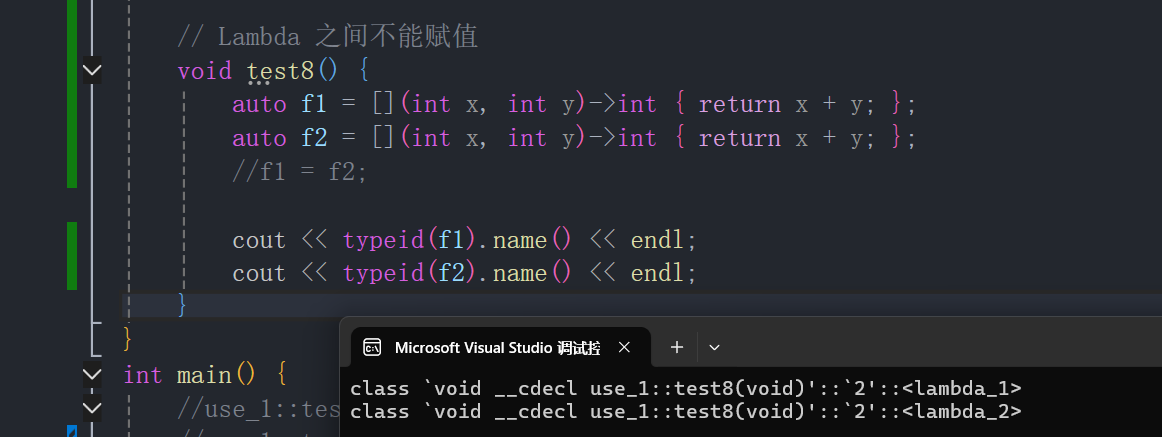Place cursor at test8 closing brace
This screenshot has width=1162, height=437.
(x=182, y=305)
